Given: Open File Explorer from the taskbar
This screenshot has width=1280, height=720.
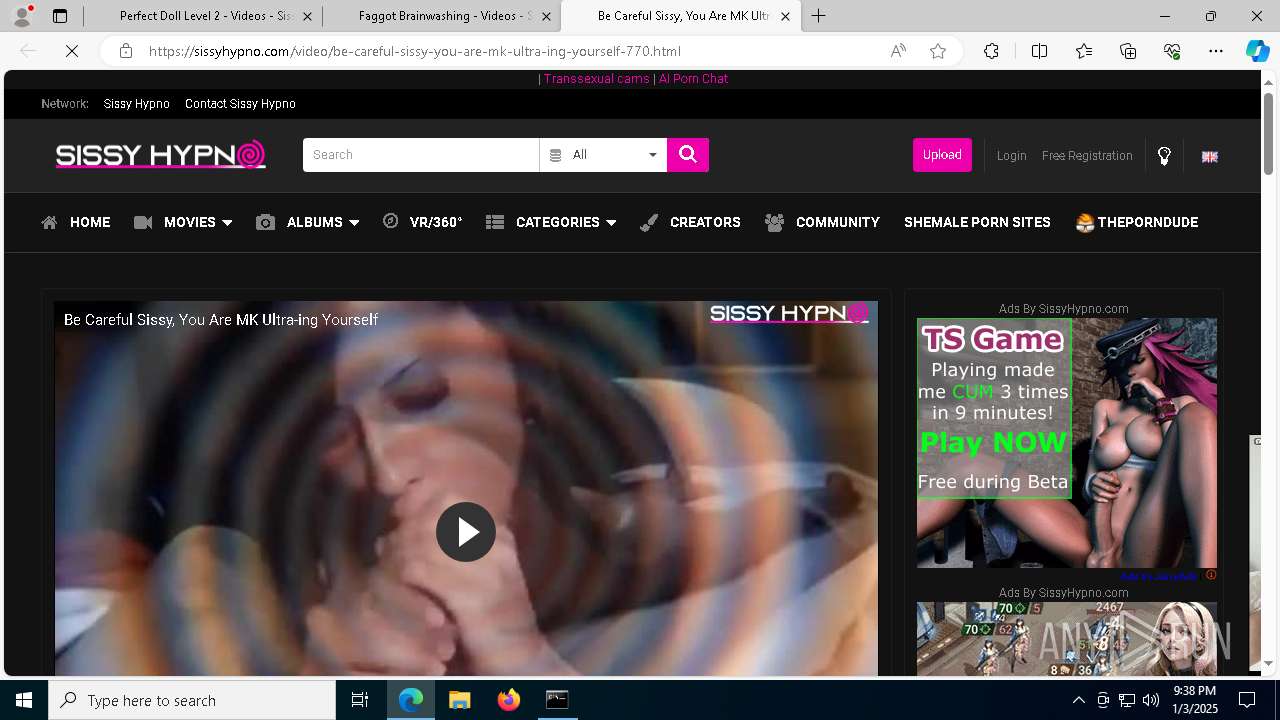Looking at the screenshot, I should pyautogui.click(x=459, y=700).
